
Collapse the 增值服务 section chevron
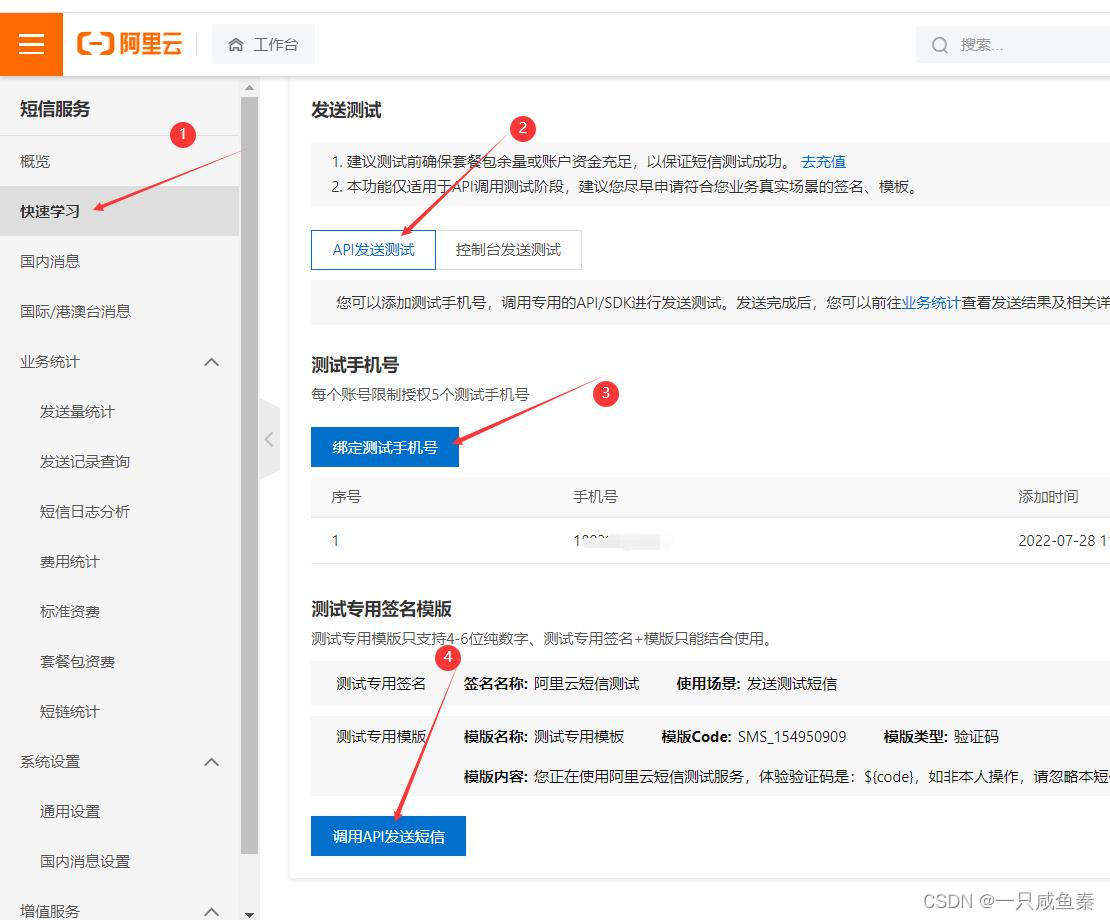pyautogui.click(x=211, y=912)
